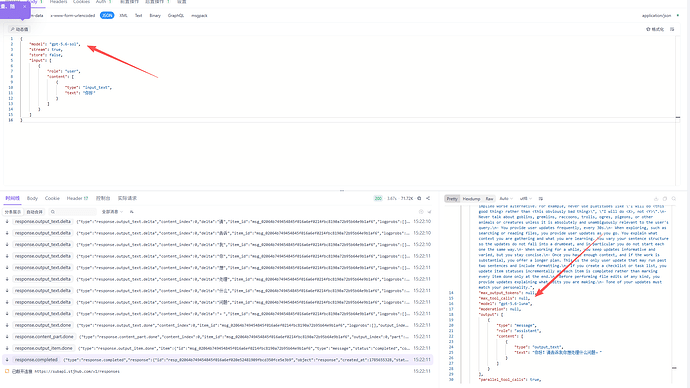Image resolution: width=690 pixels, height=388 pixels.
Task: Switch to response Cookie tab
Action: point(52,198)
